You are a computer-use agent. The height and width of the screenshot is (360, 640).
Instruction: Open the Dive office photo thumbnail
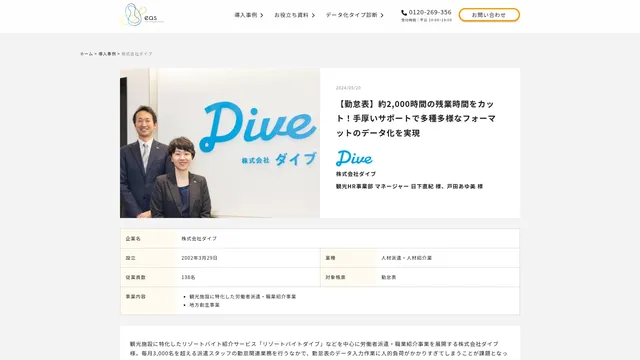click(x=220, y=143)
